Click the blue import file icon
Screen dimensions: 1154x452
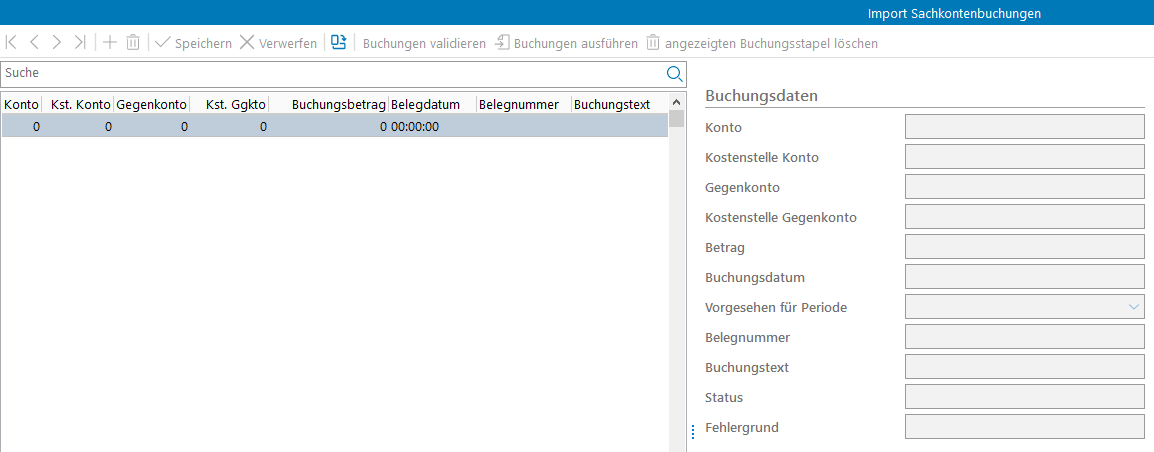pyautogui.click(x=339, y=43)
